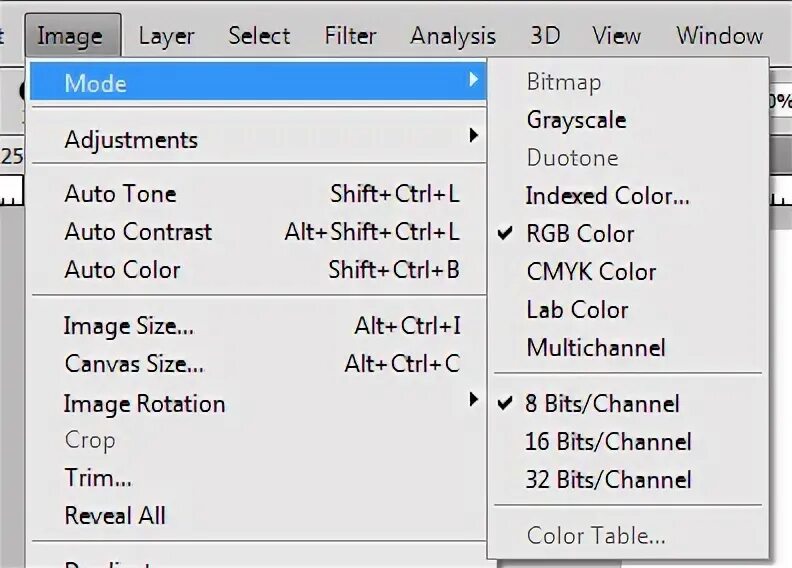Screen dimensions: 792x568
Task: Open the Filter menu
Action: click(x=350, y=37)
